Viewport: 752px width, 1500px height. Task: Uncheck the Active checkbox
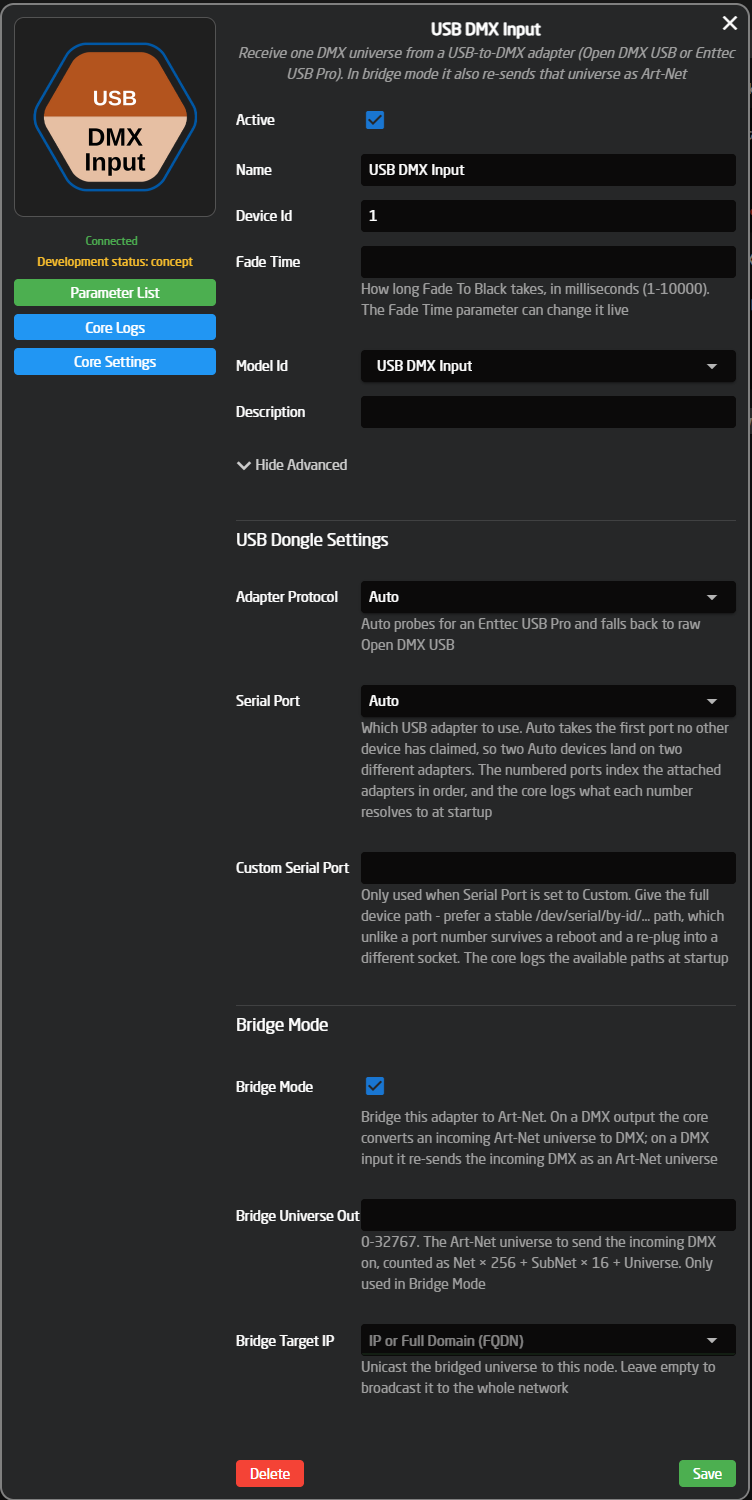pyautogui.click(x=375, y=120)
